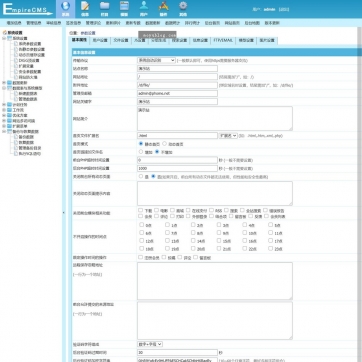
Task: Open the transfer protocol dropdown
Action: (156, 60)
